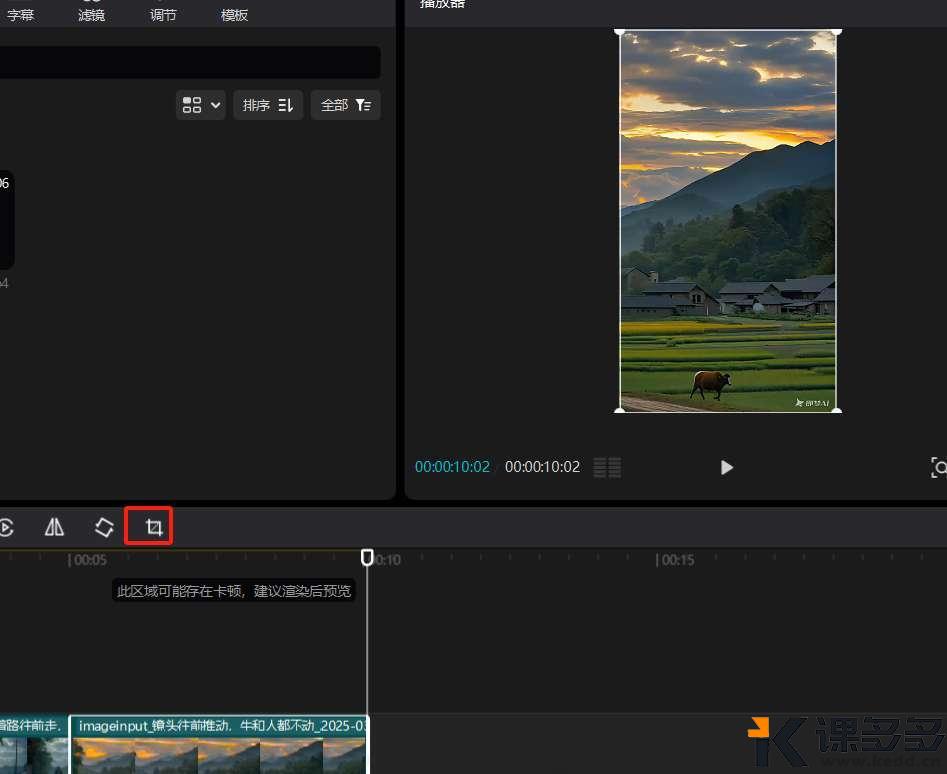Viewport: 947px width, 774px height.
Task: Click the 00:15 mark on timeline ruler
Action: (676, 560)
